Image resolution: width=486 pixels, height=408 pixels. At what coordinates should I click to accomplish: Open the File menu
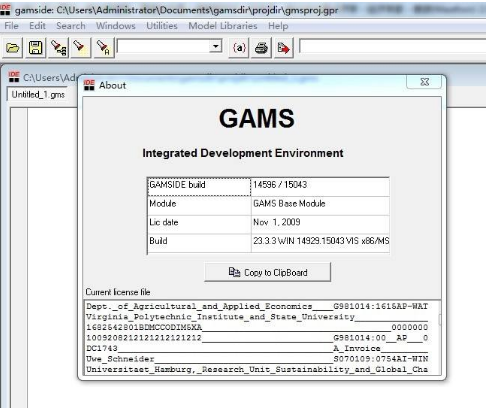pyautogui.click(x=11, y=26)
